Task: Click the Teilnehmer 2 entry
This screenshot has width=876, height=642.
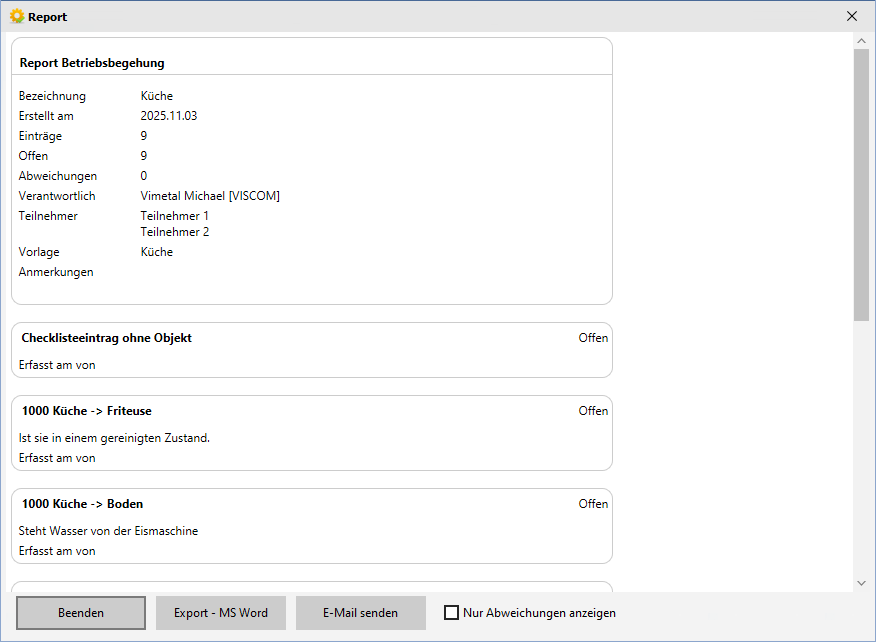Action: click(x=175, y=232)
